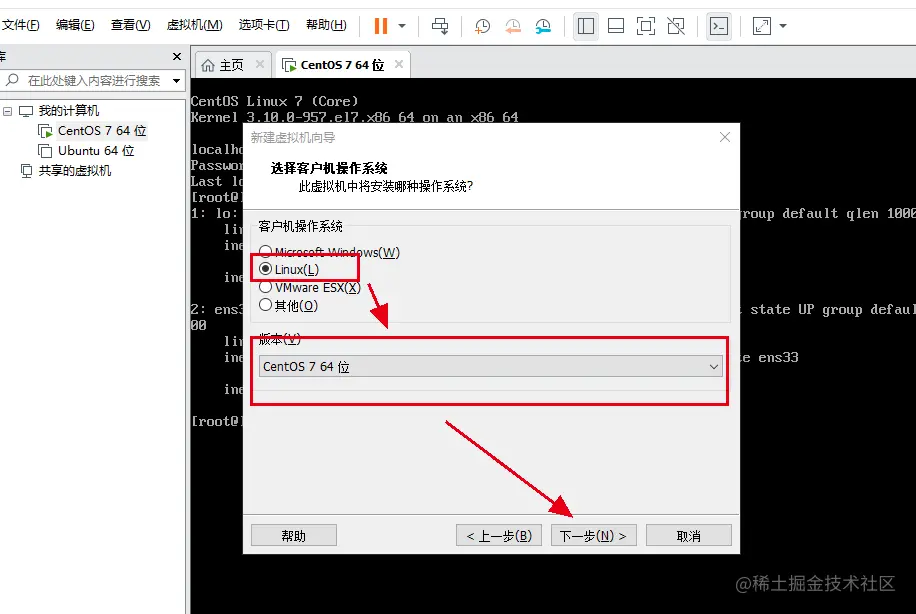This screenshot has width=916, height=614.
Task: Click the Send Ctrl+Alt+Del icon
Action: click(440, 26)
